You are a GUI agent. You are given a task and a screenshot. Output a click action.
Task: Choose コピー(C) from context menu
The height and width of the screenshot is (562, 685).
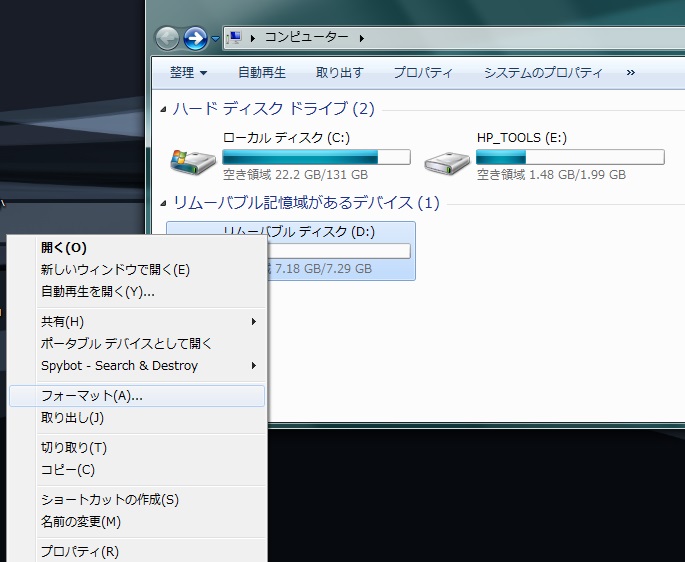coord(137,470)
